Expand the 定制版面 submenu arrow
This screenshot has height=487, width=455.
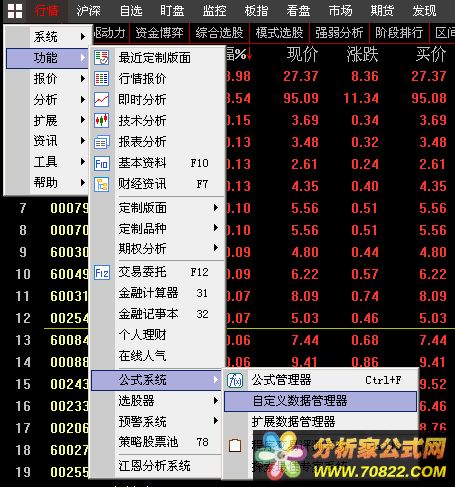[x=216, y=208]
